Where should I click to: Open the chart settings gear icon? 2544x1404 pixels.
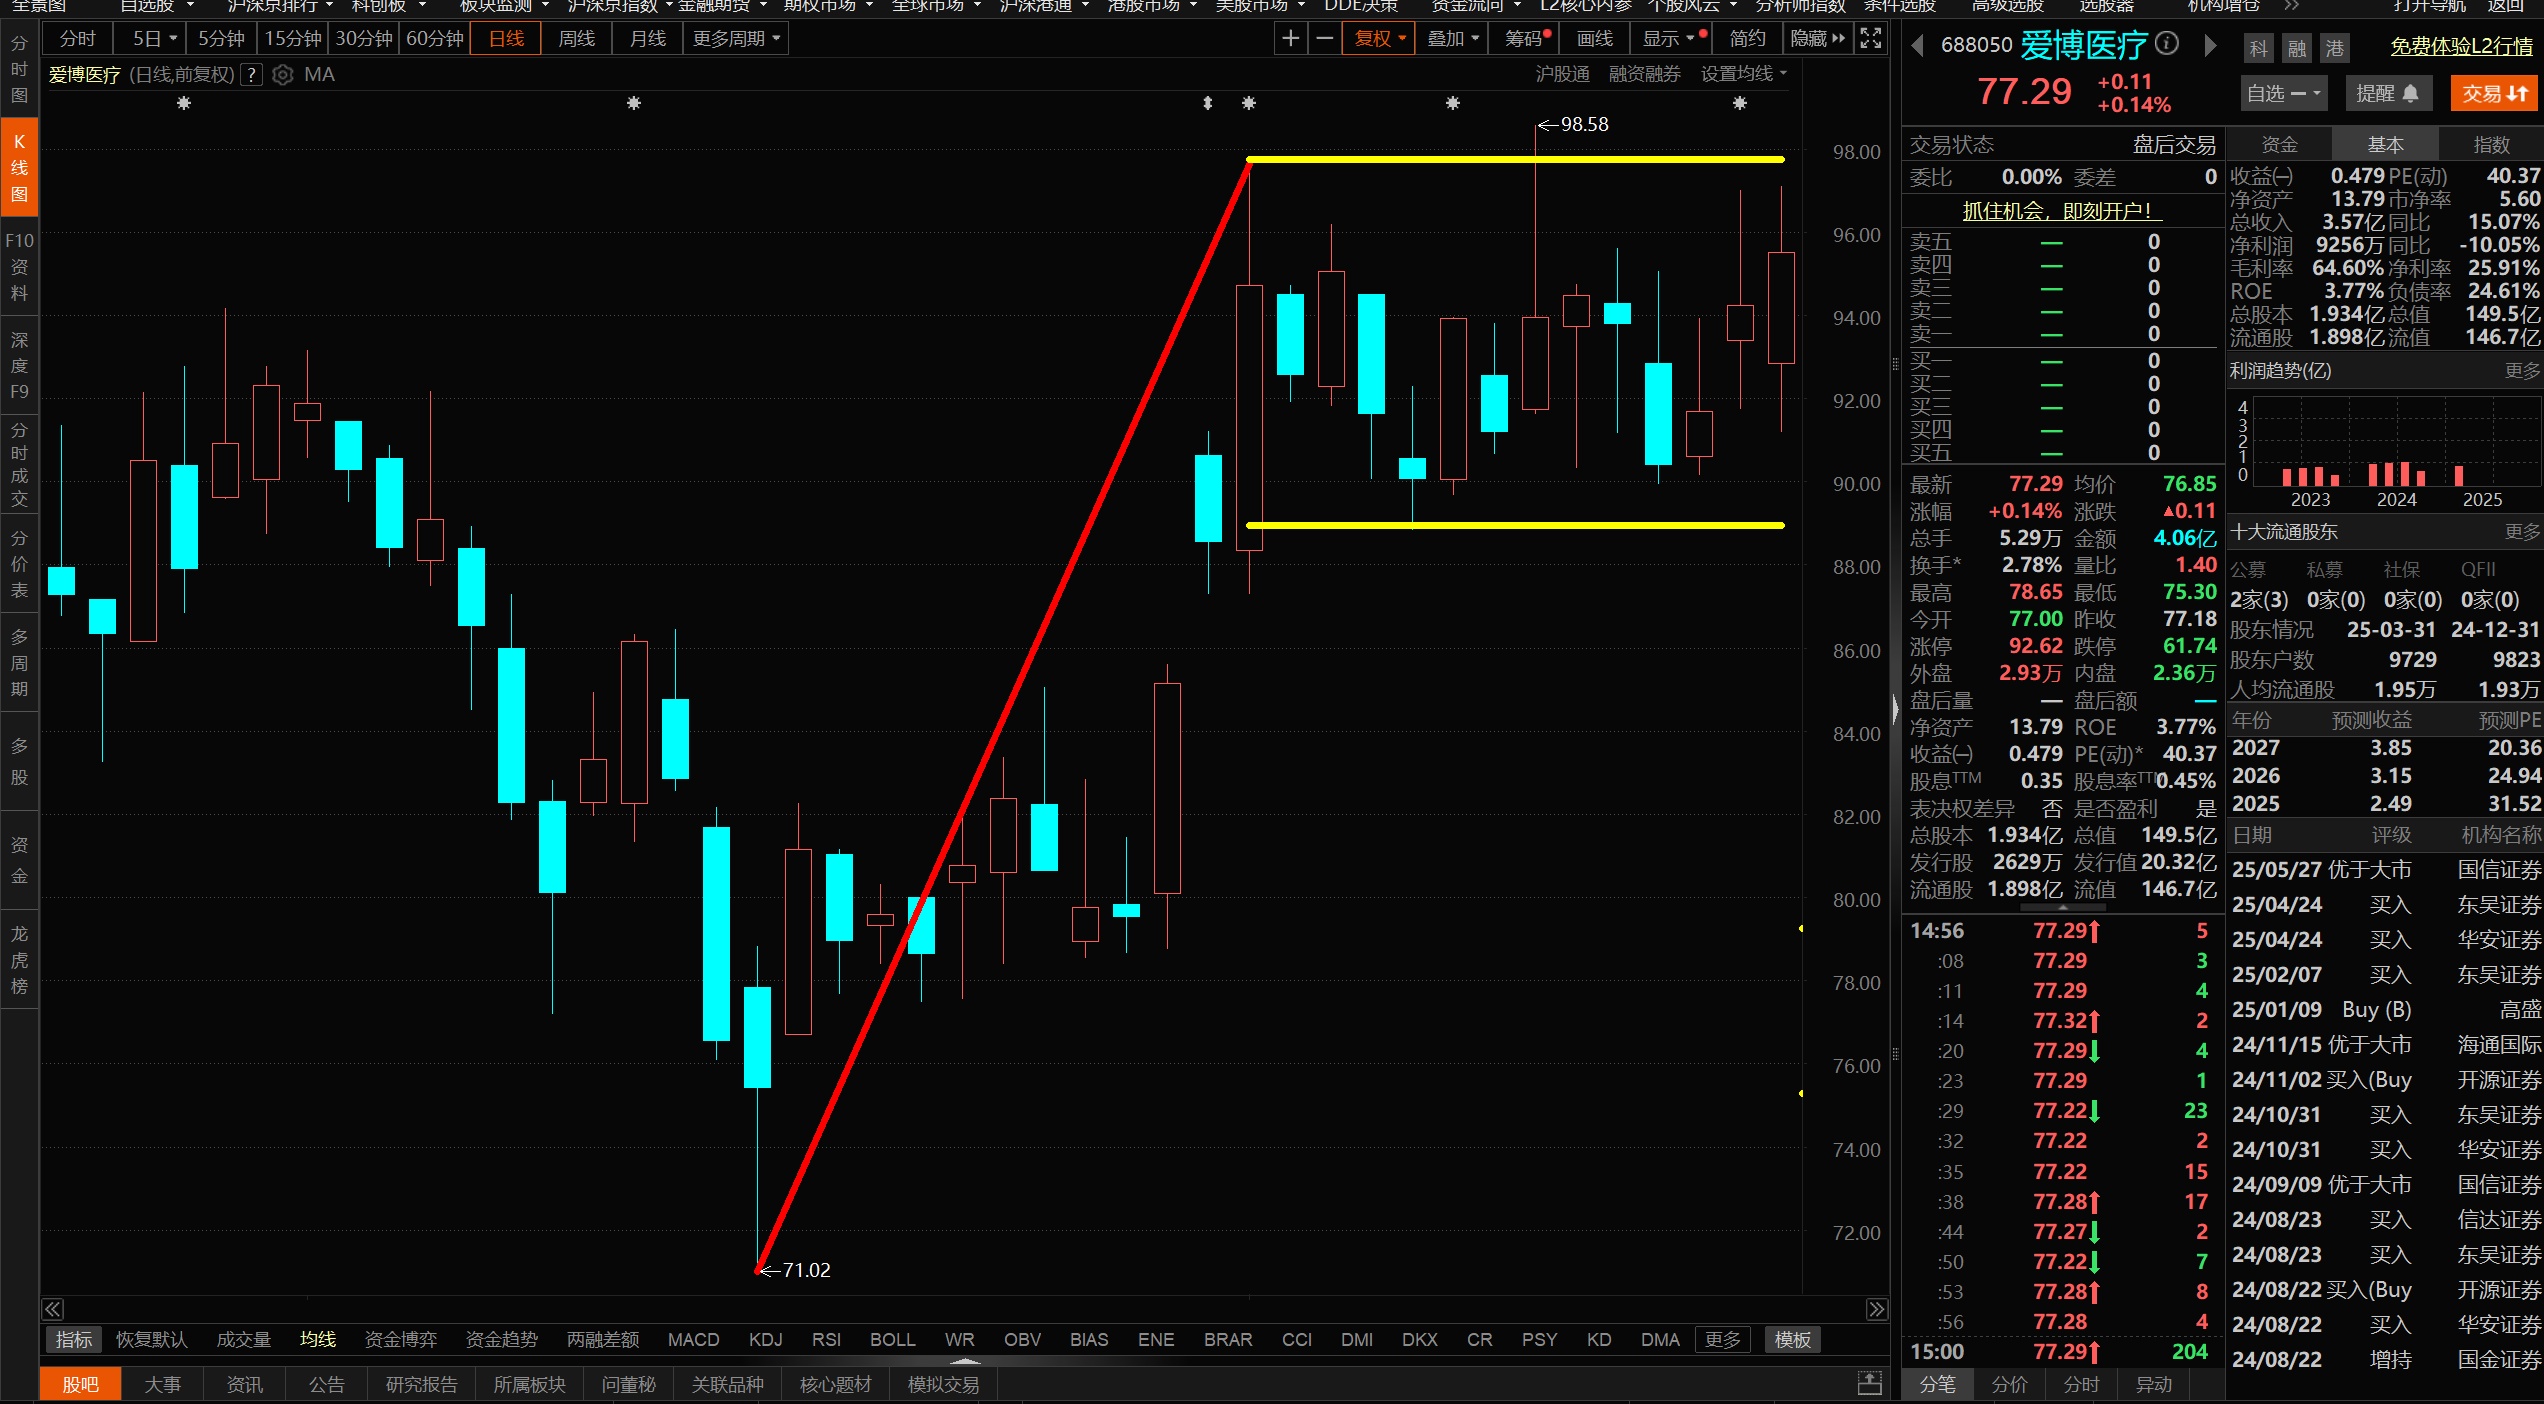pos(283,75)
